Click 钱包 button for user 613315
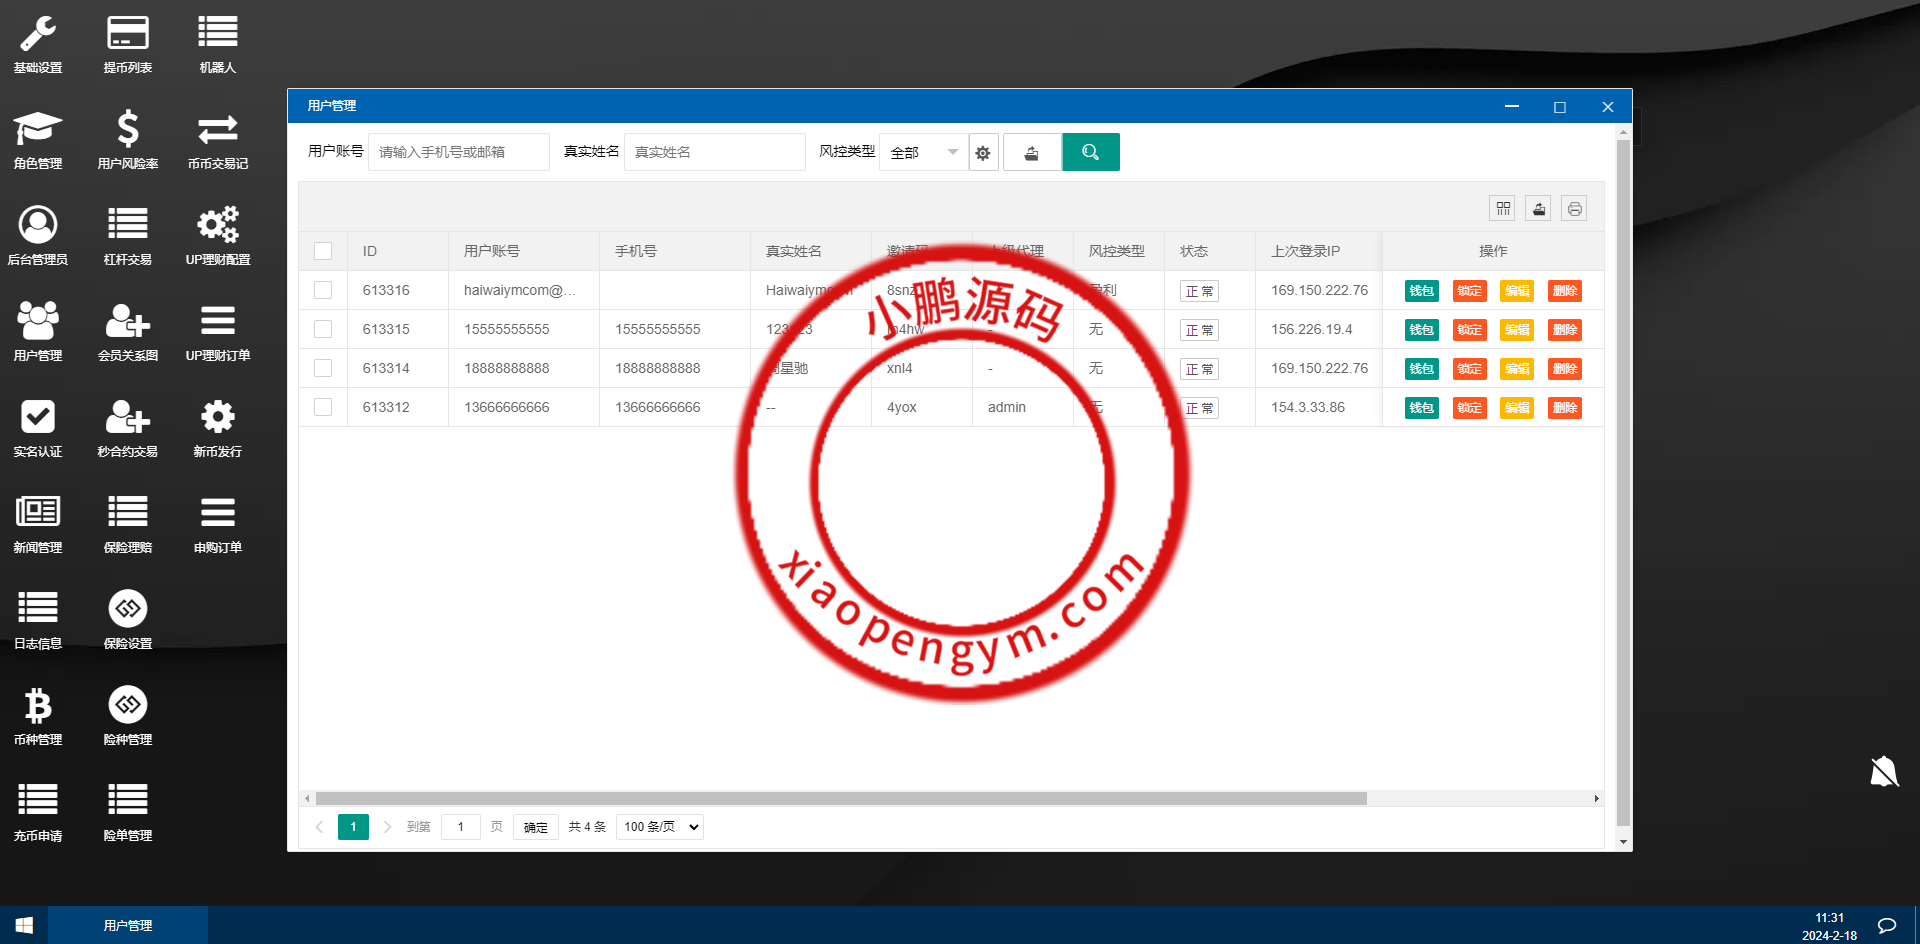Image resolution: width=1920 pixels, height=944 pixels. (x=1421, y=330)
